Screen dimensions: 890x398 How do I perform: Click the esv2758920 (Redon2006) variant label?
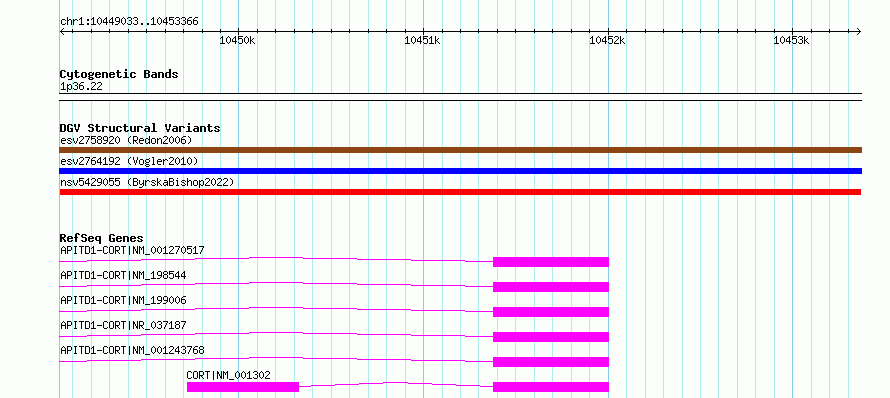(126, 140)
